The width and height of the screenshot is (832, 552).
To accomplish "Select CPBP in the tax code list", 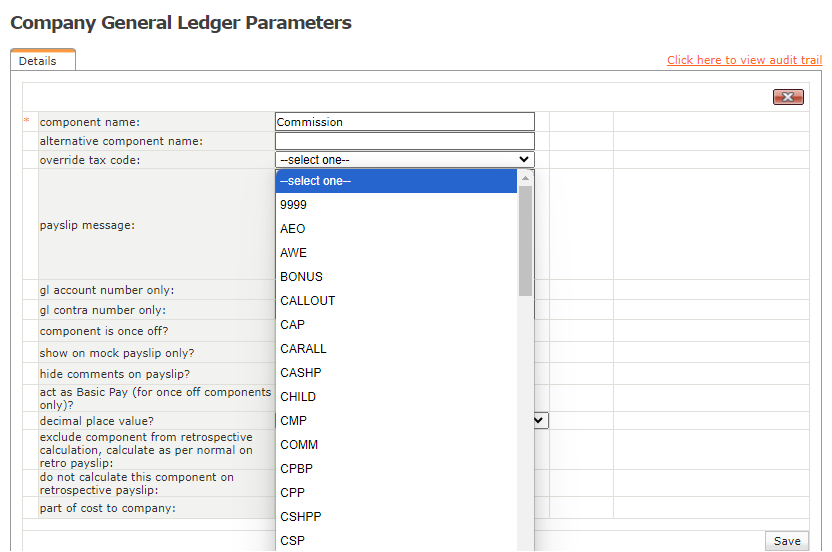I will click(396, 469).
